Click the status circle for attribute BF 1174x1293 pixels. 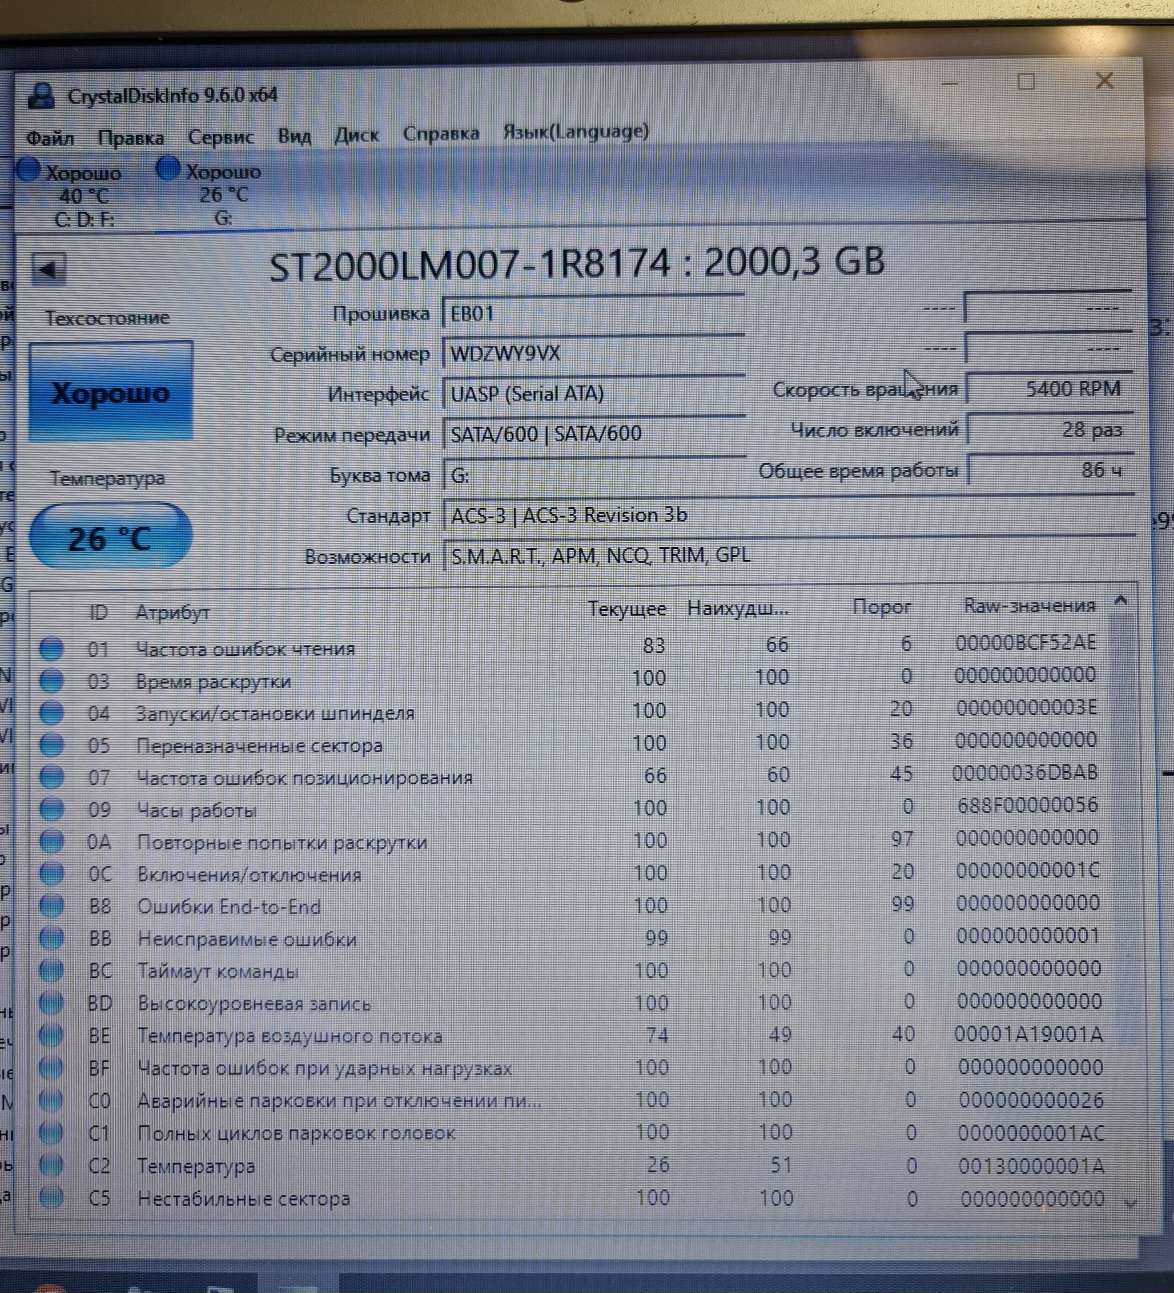point(51,1068)
